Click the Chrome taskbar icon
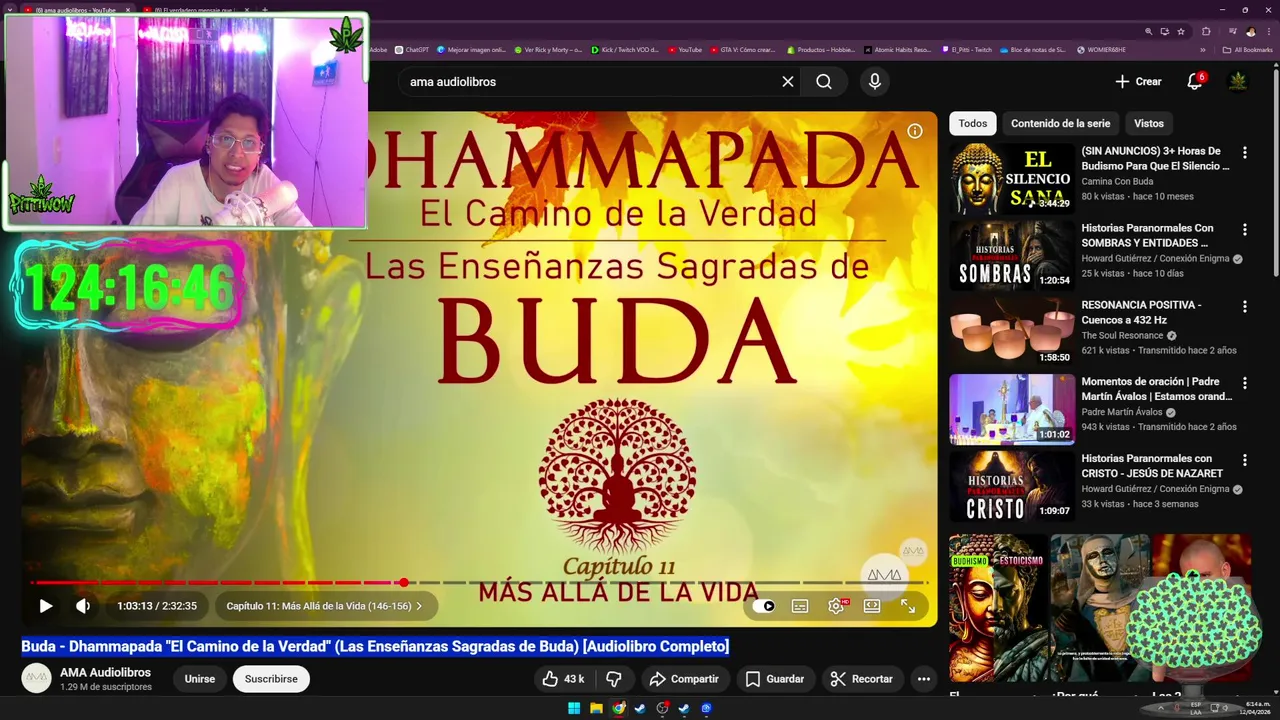Viewport: 1280px width, 720px height. point(618,709)
